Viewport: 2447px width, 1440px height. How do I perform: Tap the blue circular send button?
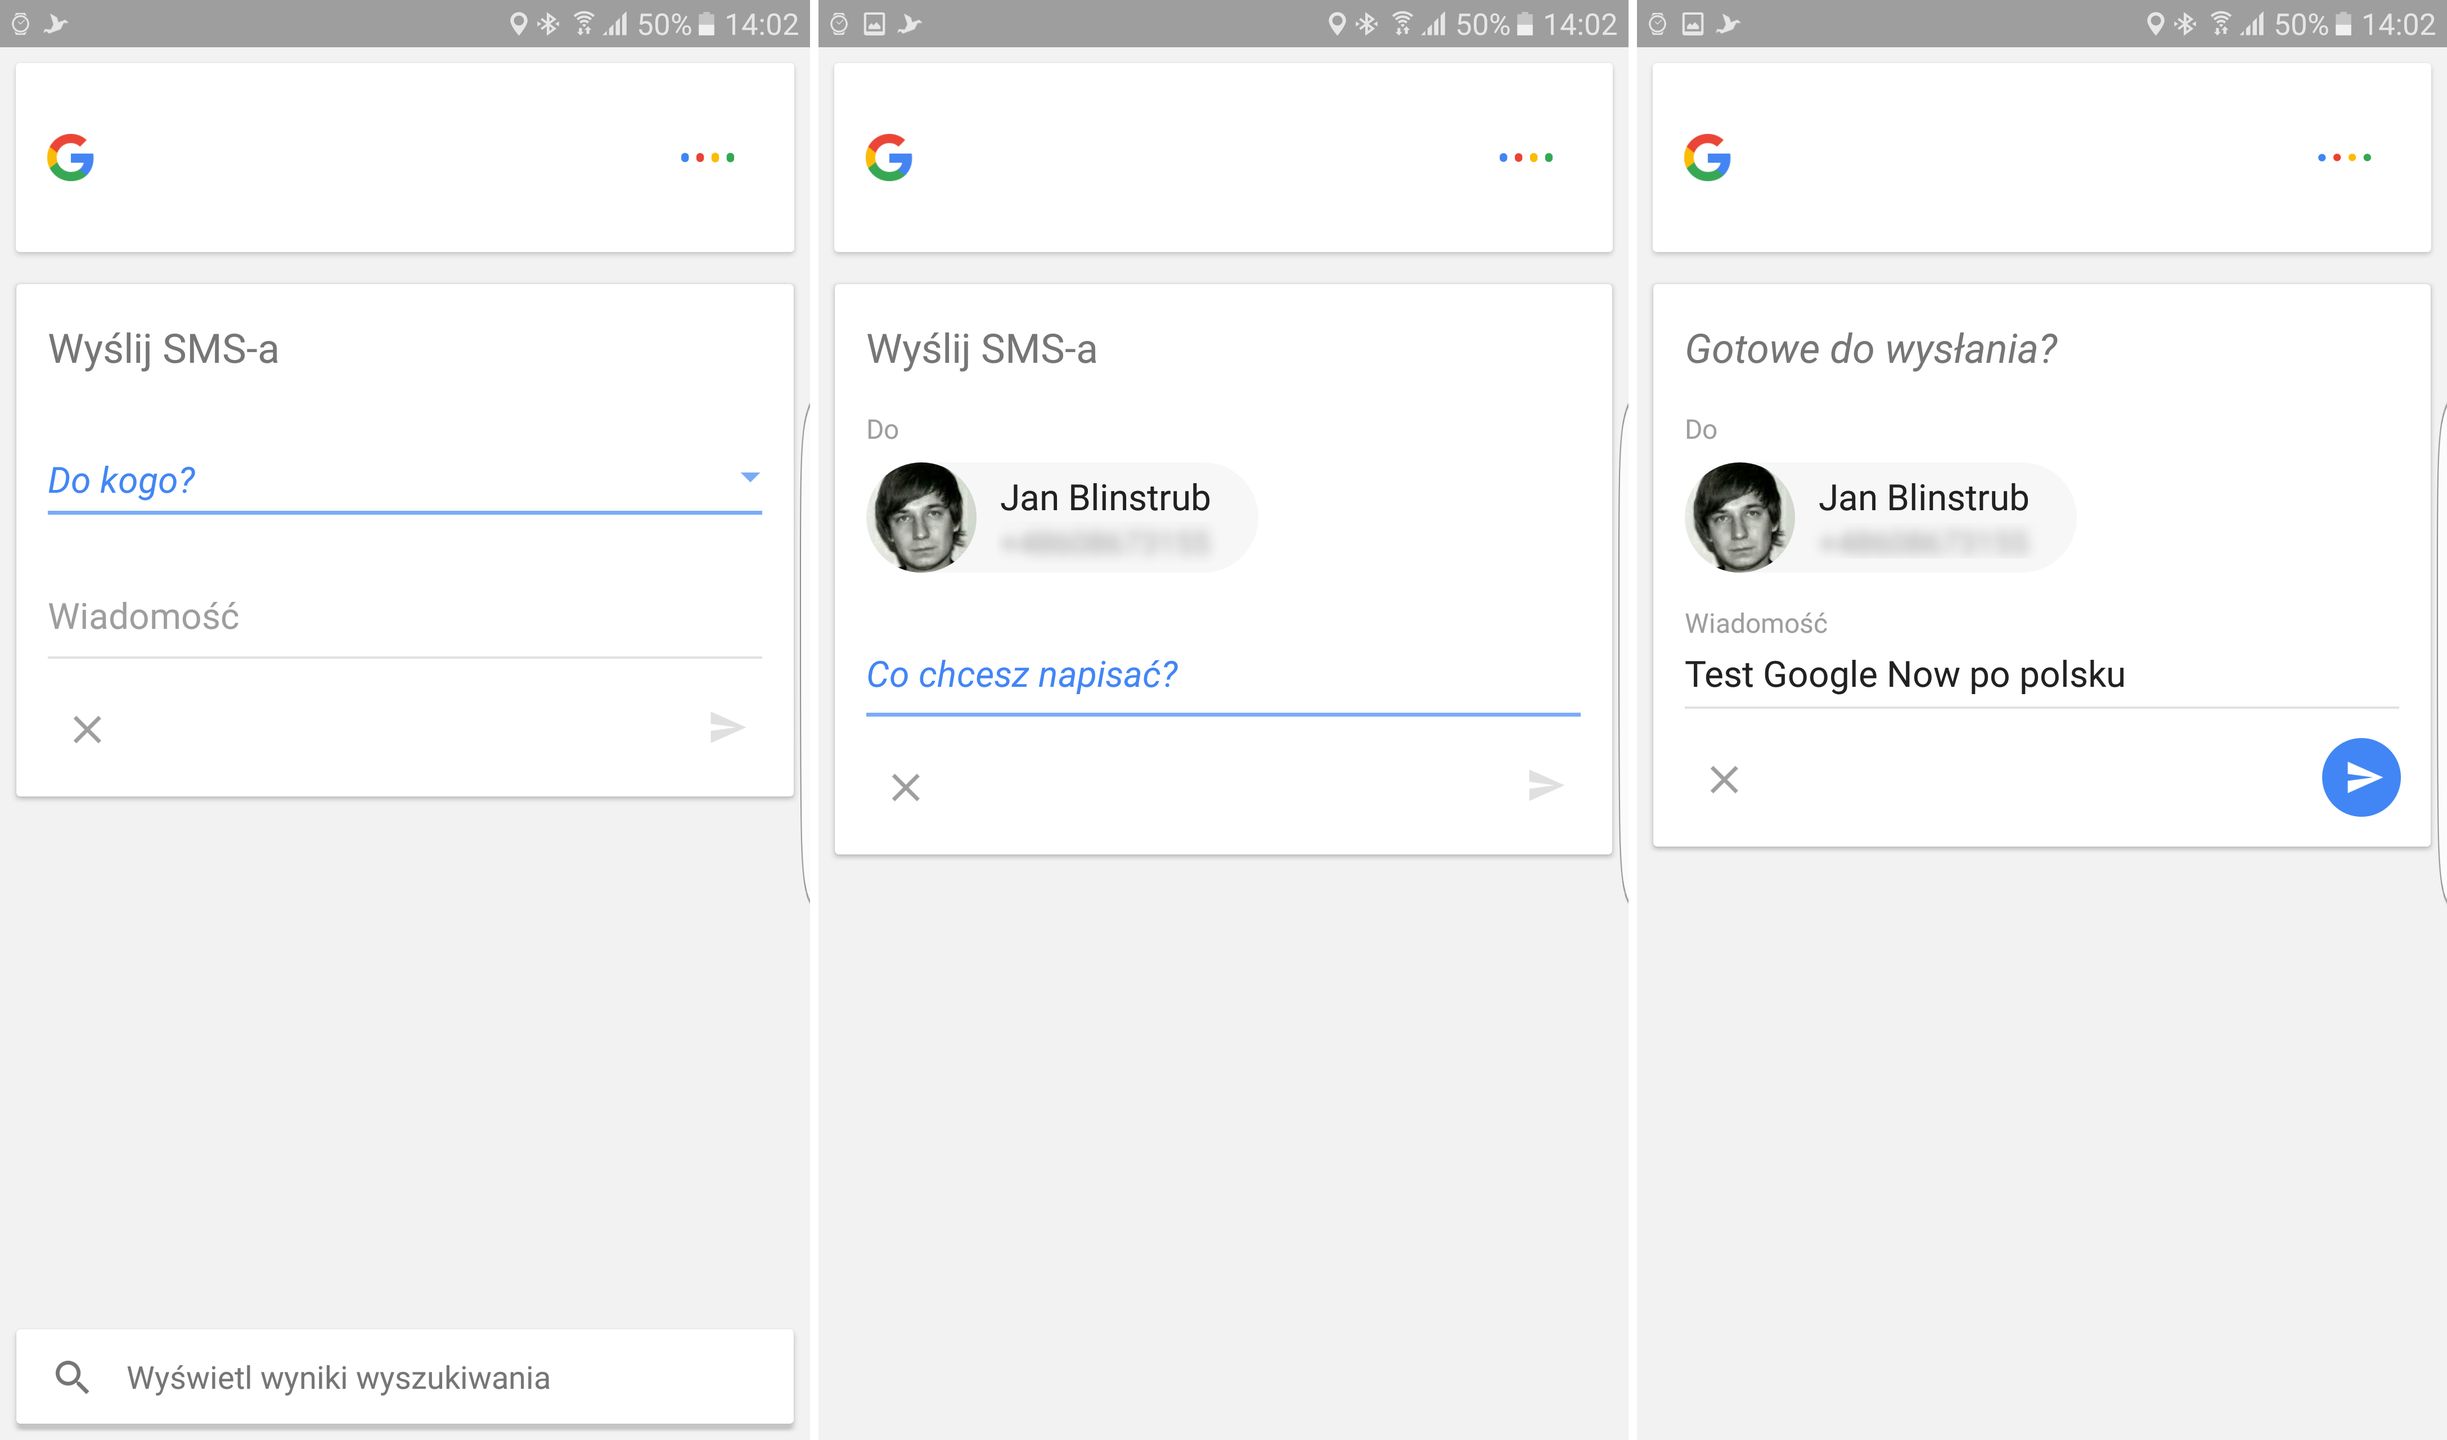[2361, 776]
